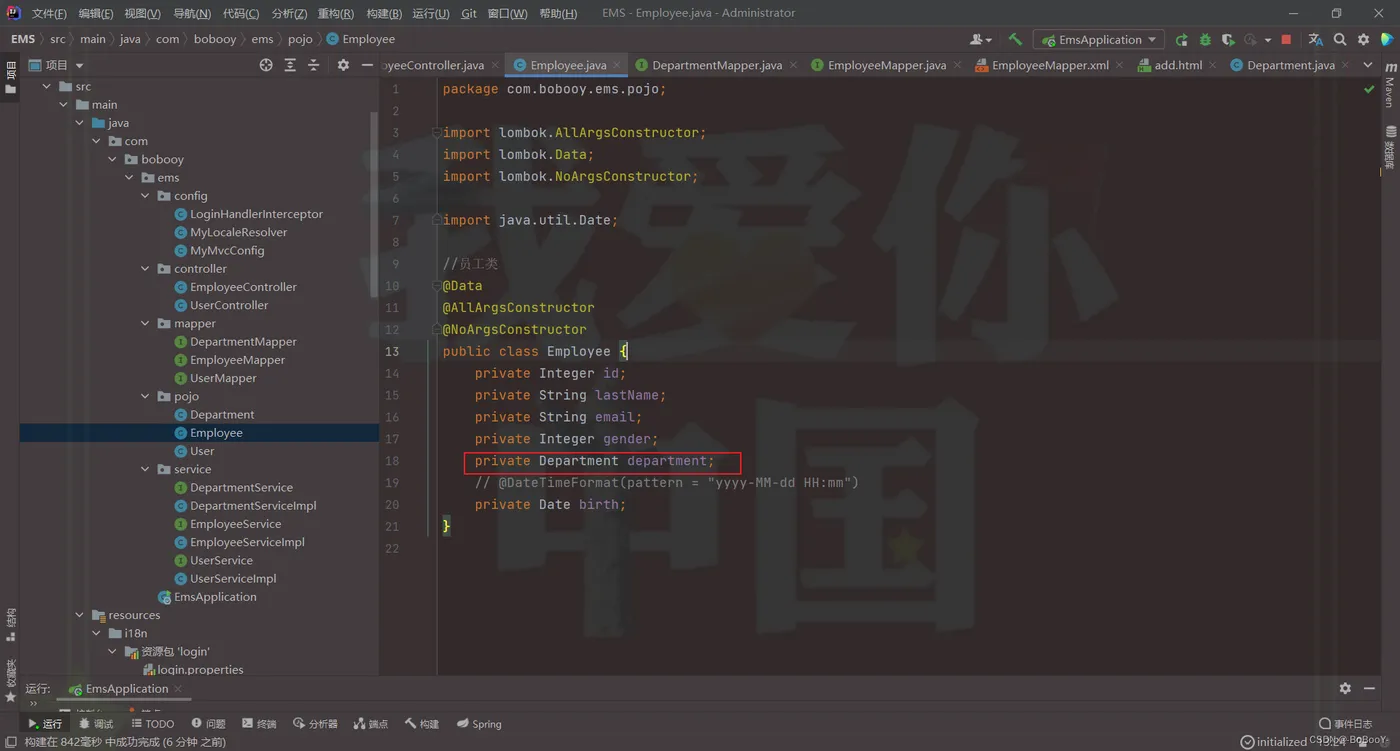Open the TODO tool window
Image resolution: width=1400 pixels, height=751 pixels.
(x=153, y=724)
